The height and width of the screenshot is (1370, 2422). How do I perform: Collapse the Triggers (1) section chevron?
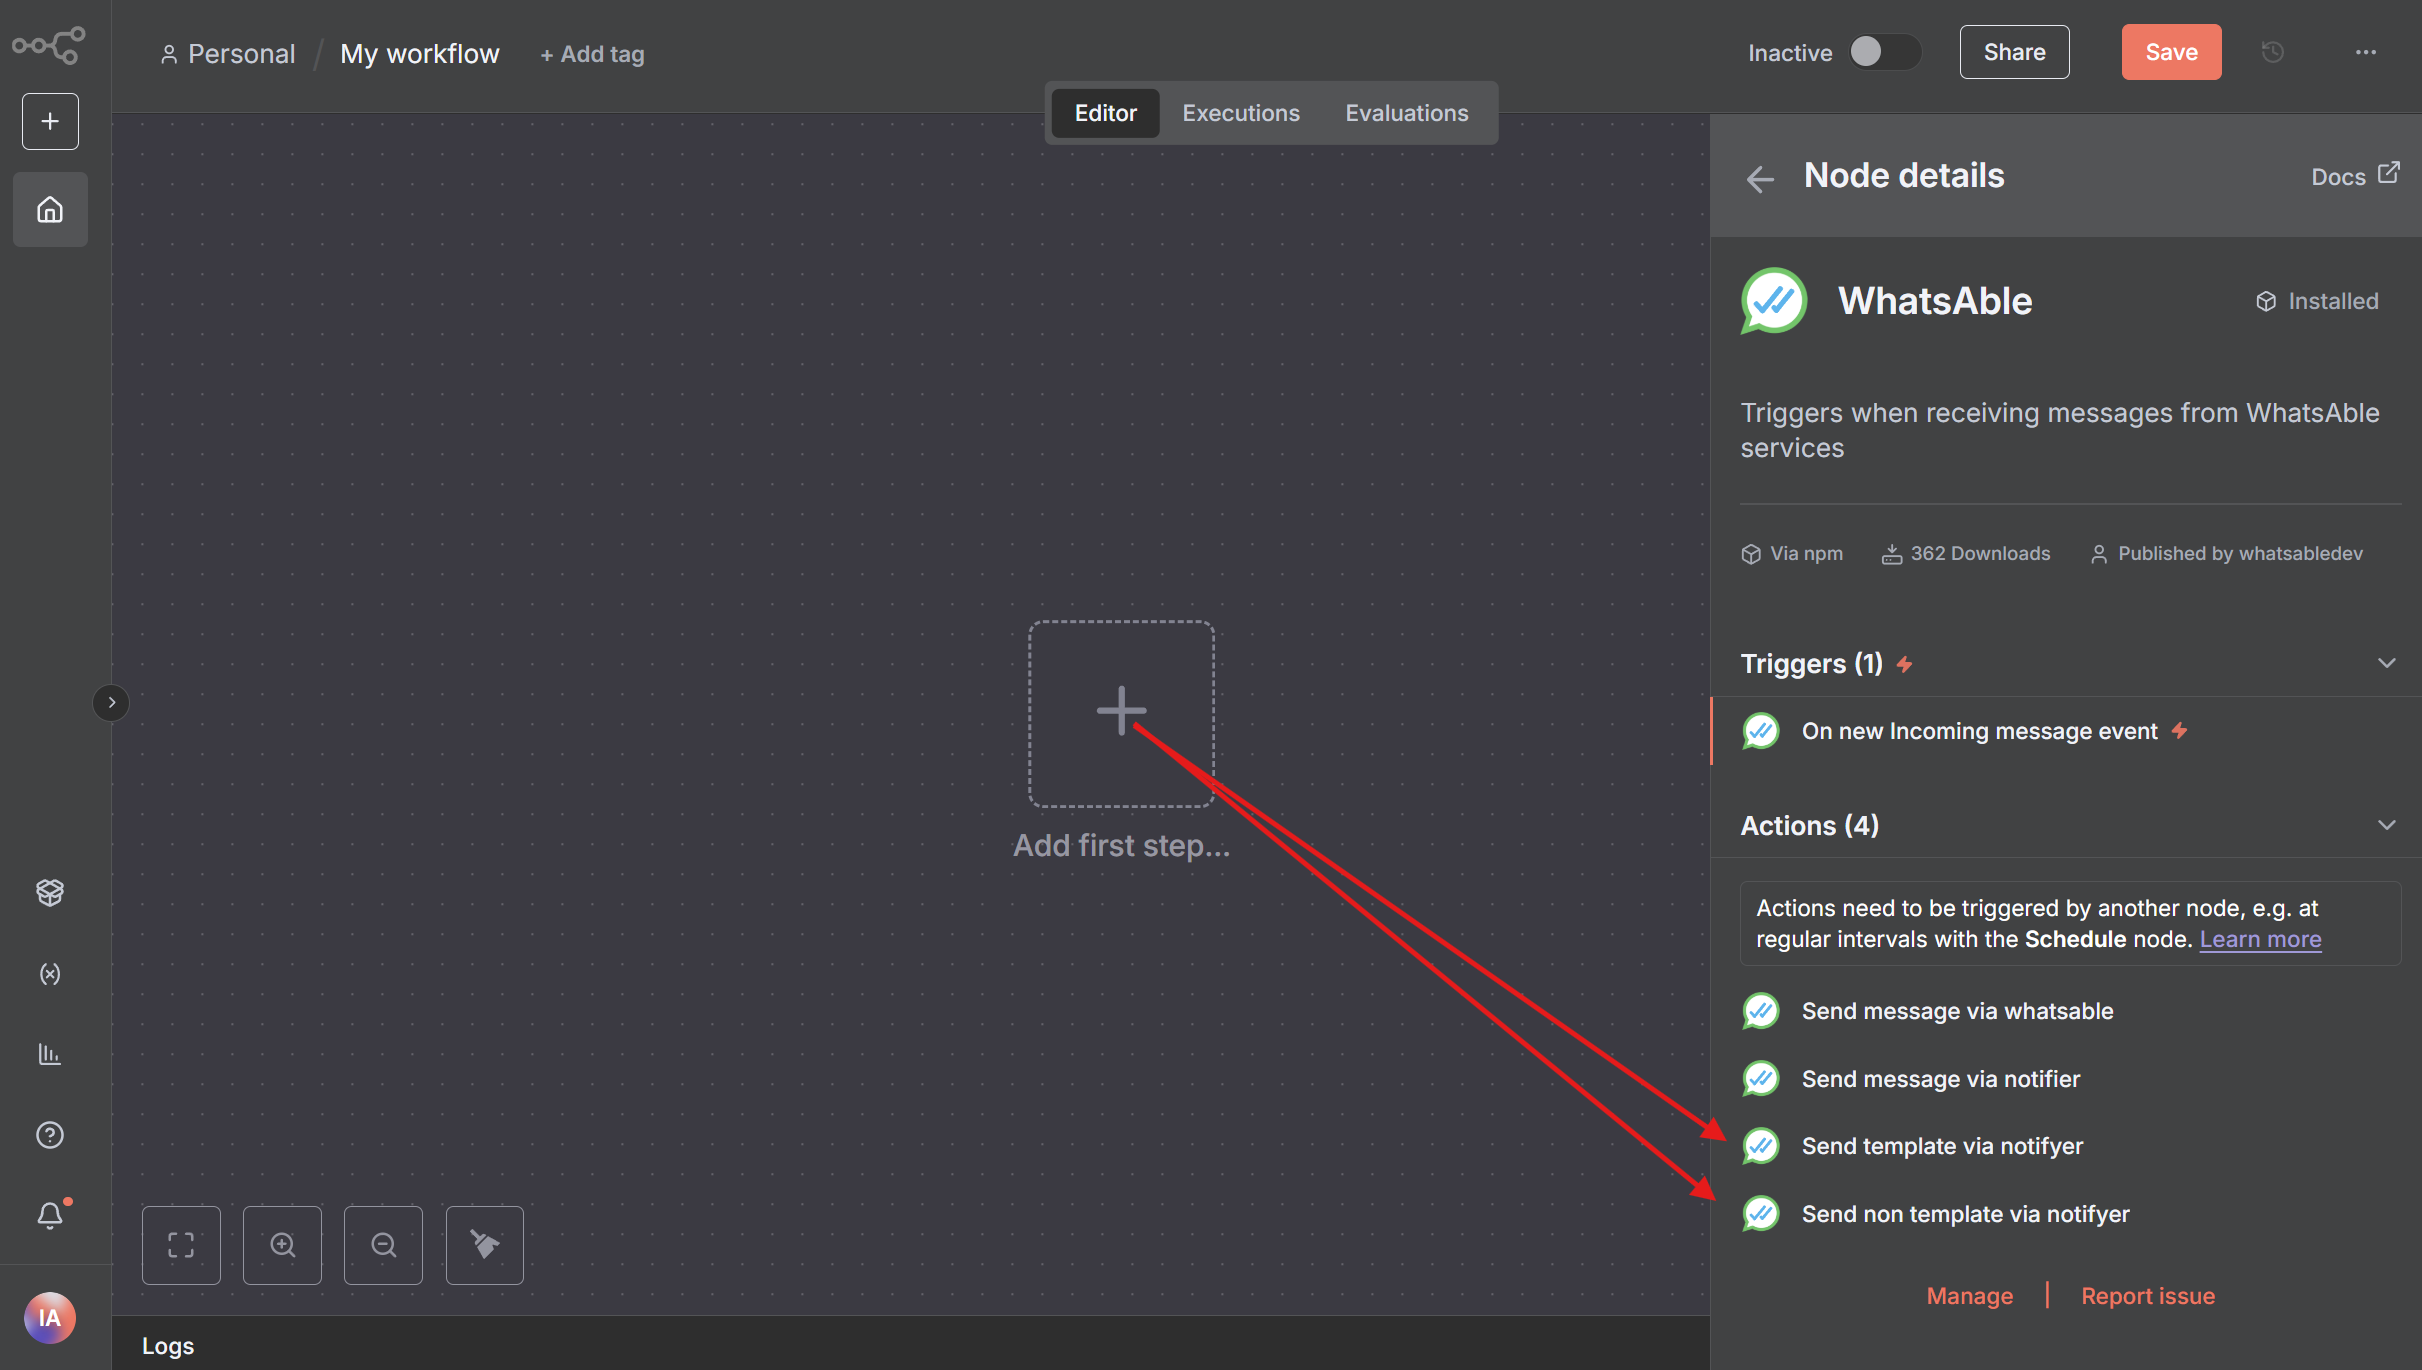tap(2386, 664)
